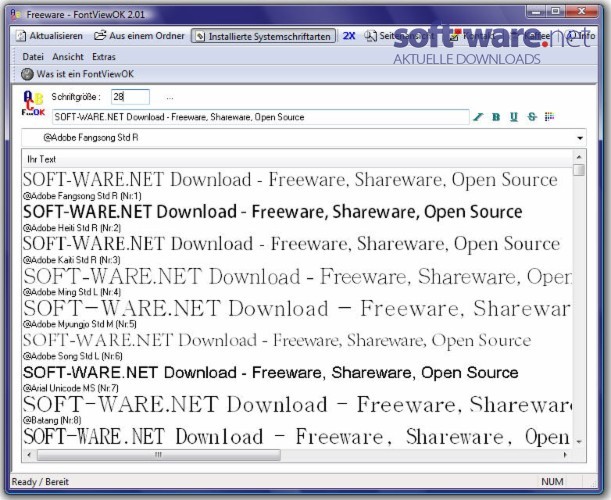Click the up arrow of vertical scrollbar
The image size is (611, 500).
[x=579, y=157]
